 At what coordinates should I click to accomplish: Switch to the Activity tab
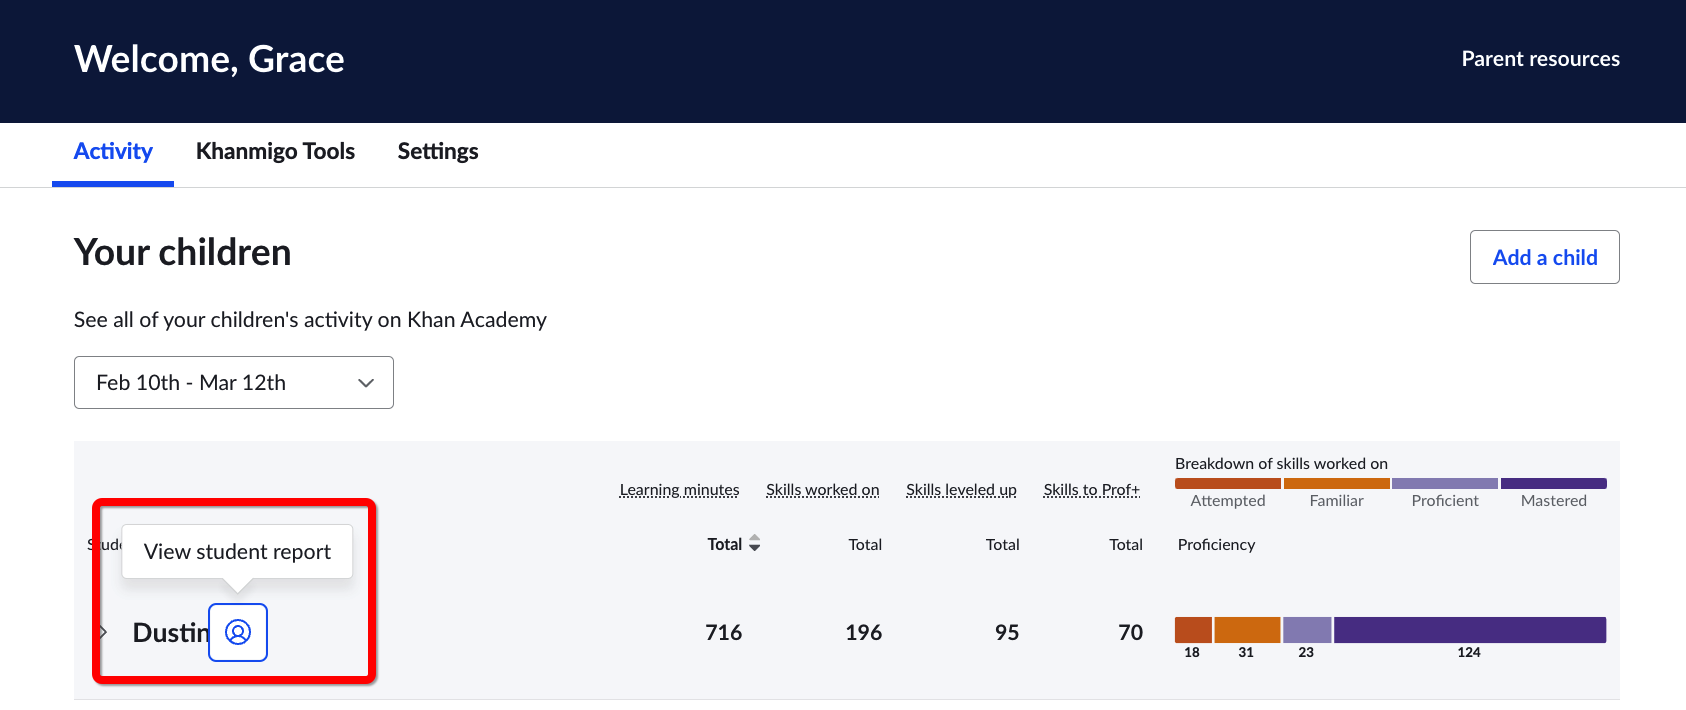[113, 151]
